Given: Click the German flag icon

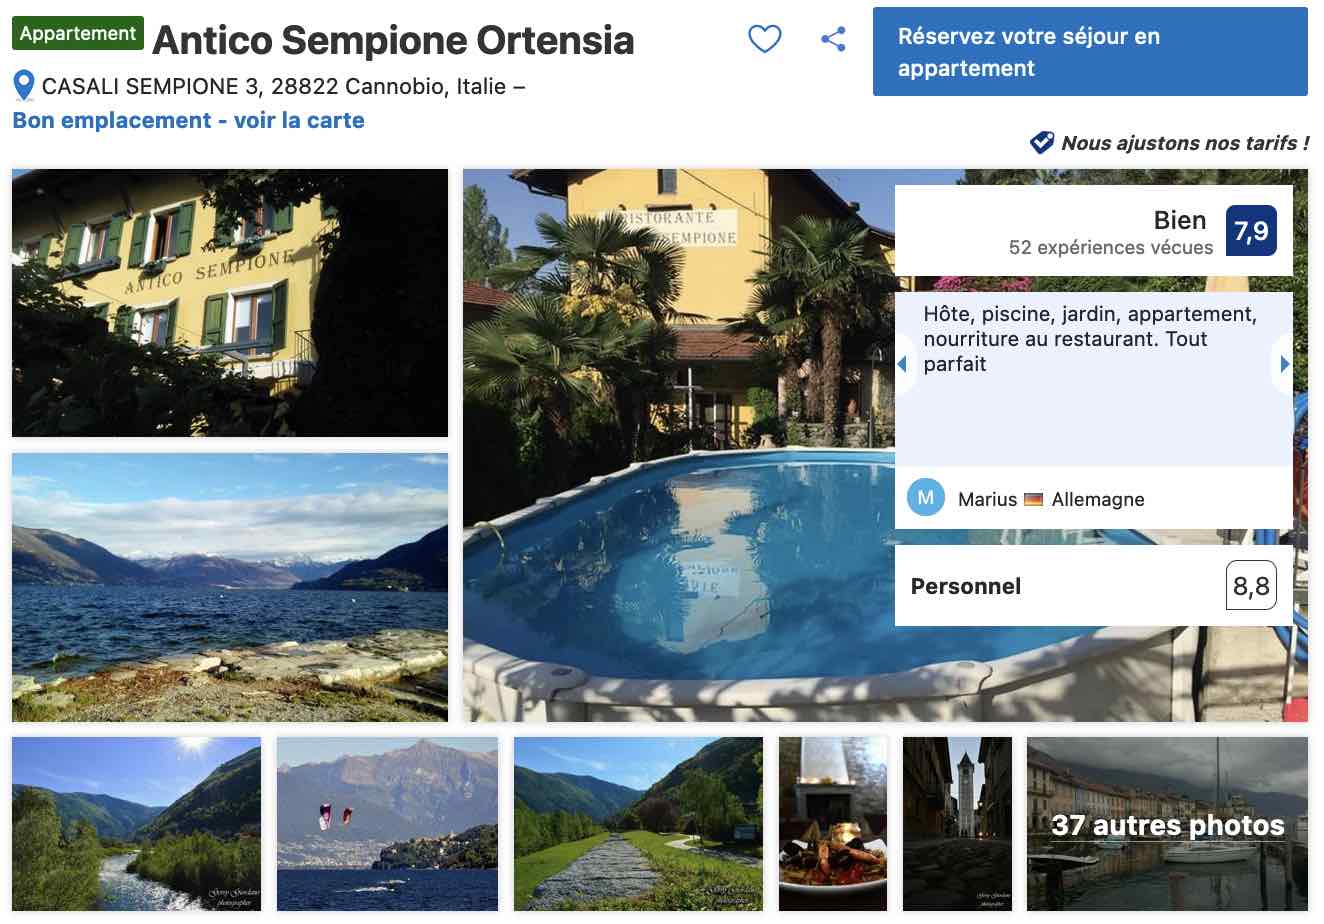Looking at the screenshot, I should tap(1034, 499).
